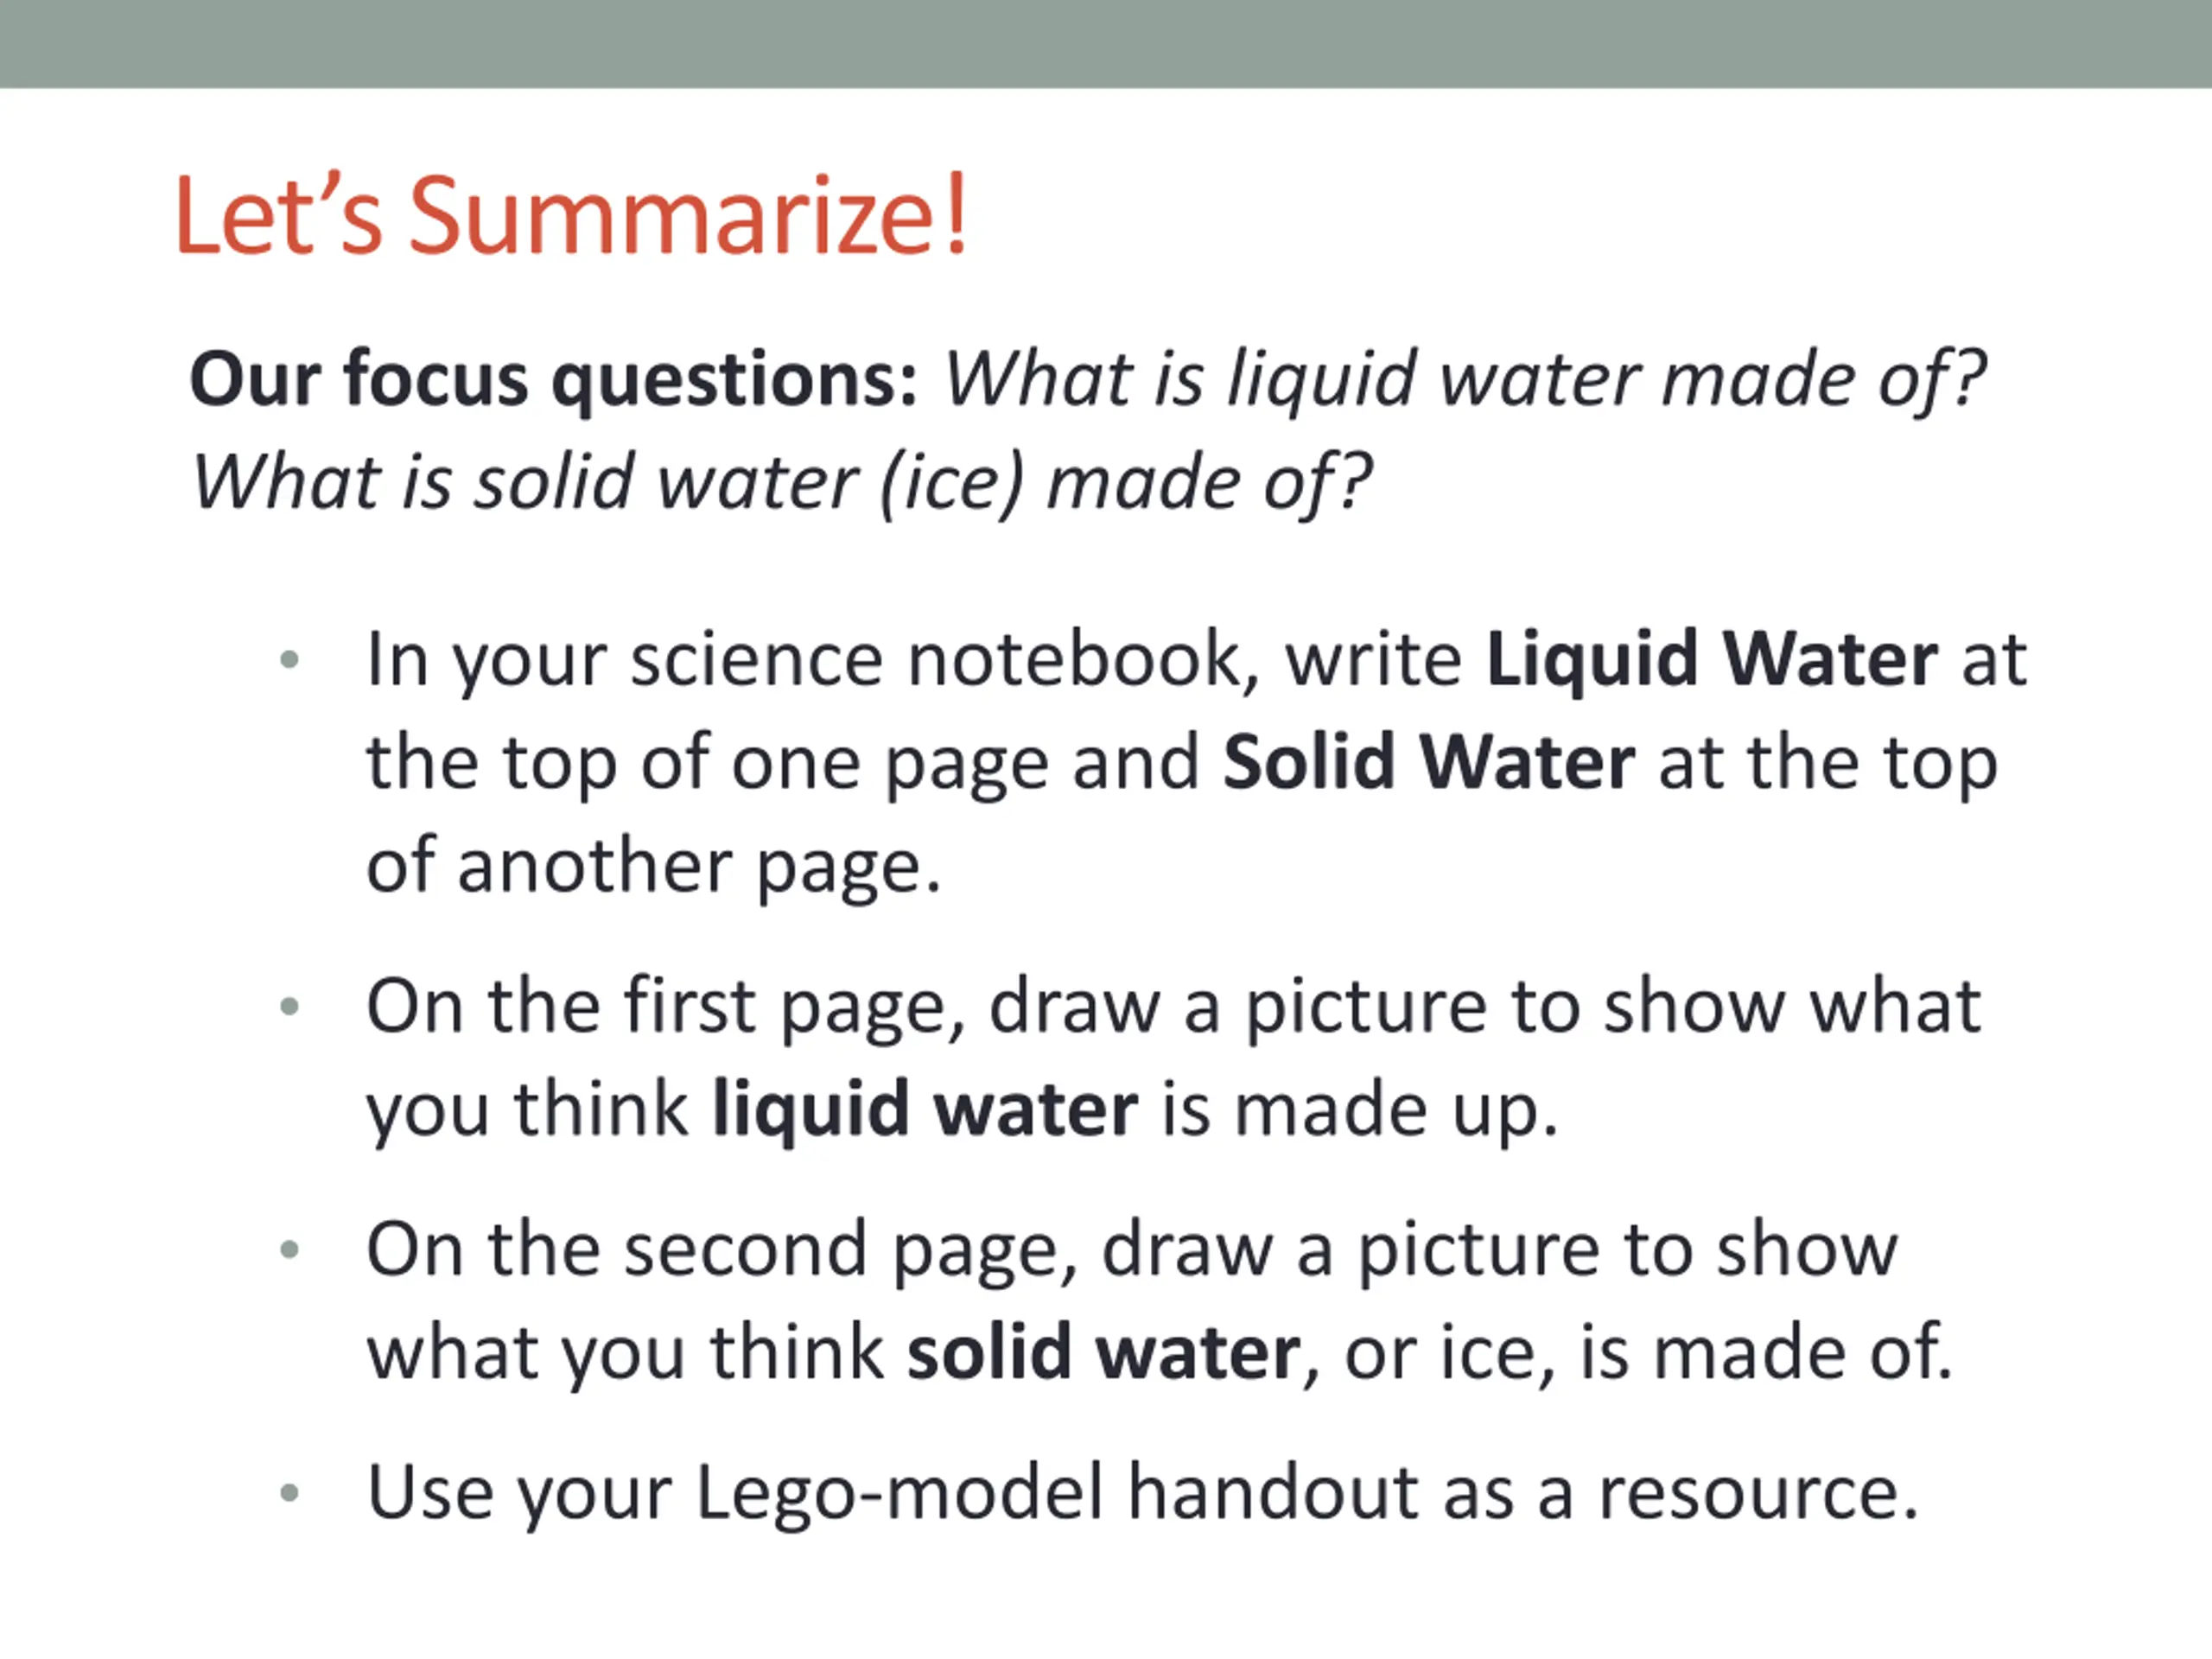Click the second bullet point dot
The image size is (2212, 1659).
tap(290, 1007)
